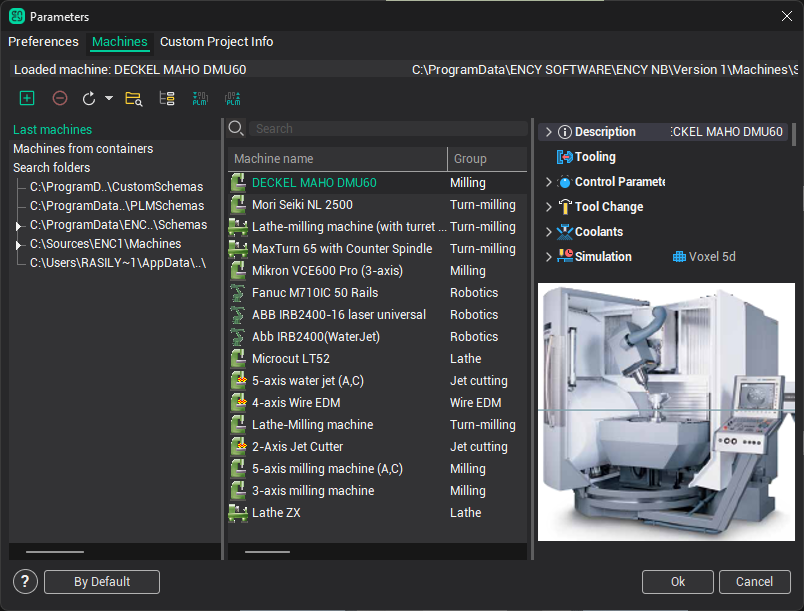Click the refresh list icon
This screenshot has height=611, width=804.
[x=89, y=98]
